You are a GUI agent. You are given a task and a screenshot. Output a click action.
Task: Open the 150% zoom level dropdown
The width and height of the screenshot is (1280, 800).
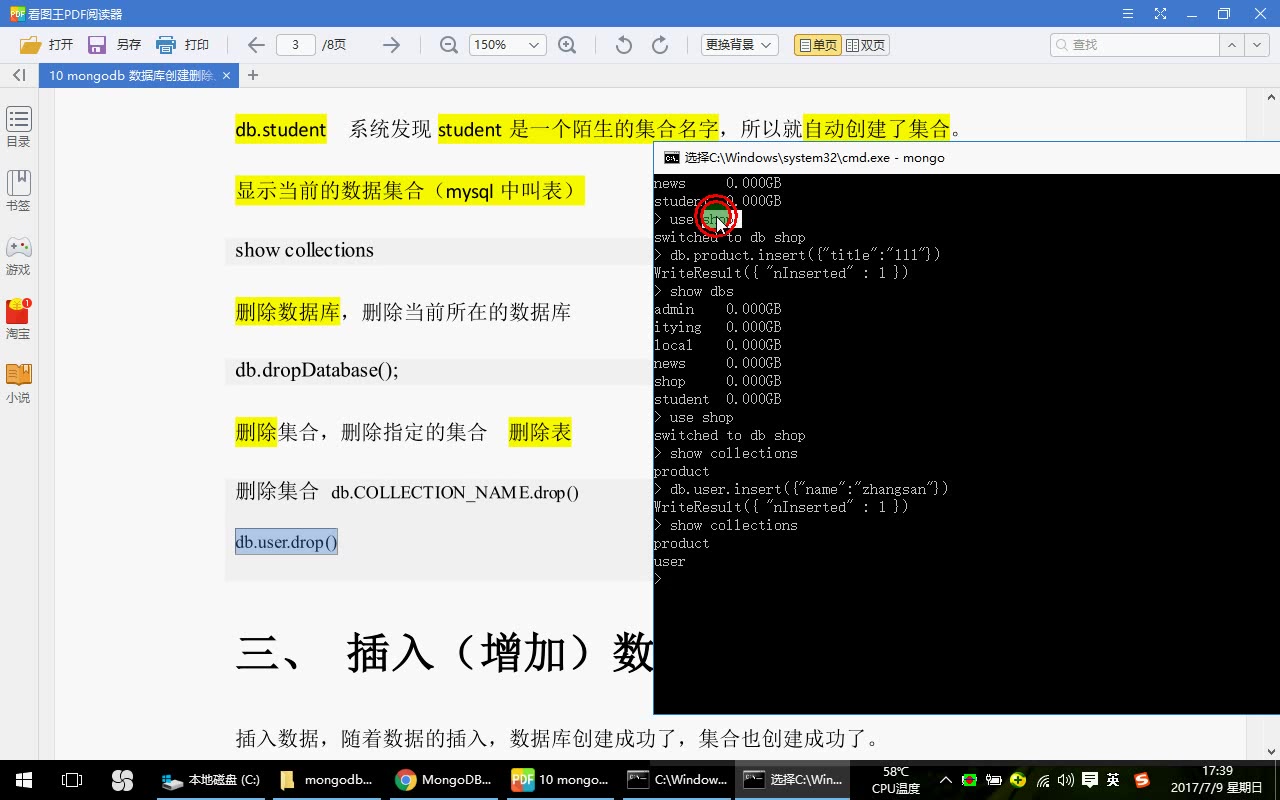tap(506, 44)
